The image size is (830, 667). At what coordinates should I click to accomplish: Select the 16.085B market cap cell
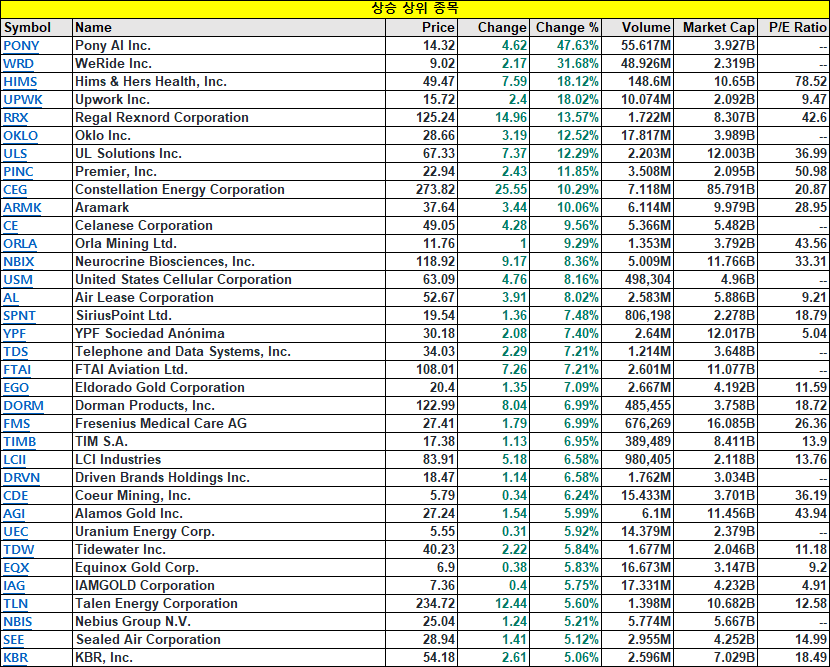(x=716, y=423)
